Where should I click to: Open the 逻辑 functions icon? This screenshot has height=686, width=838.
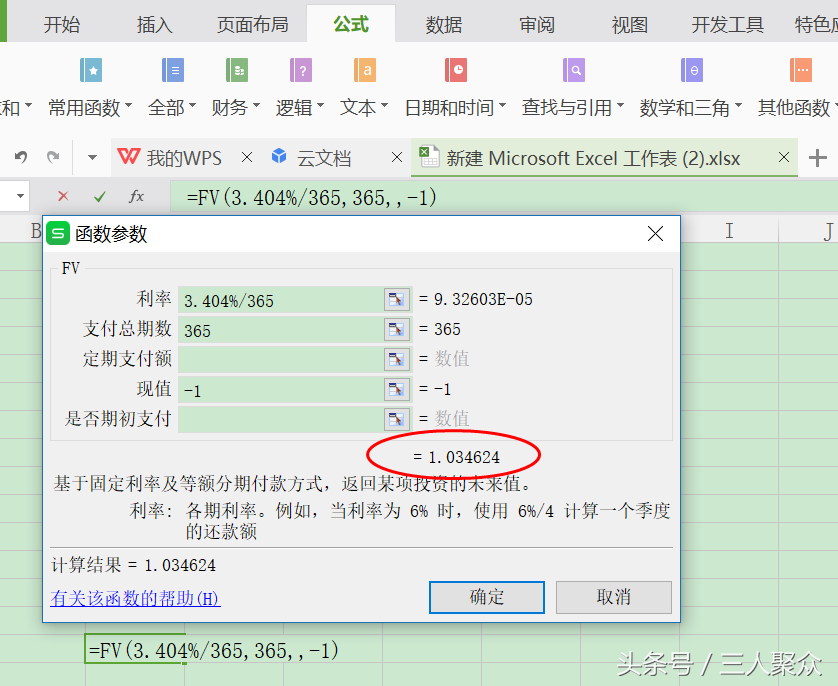coord(301,70)
